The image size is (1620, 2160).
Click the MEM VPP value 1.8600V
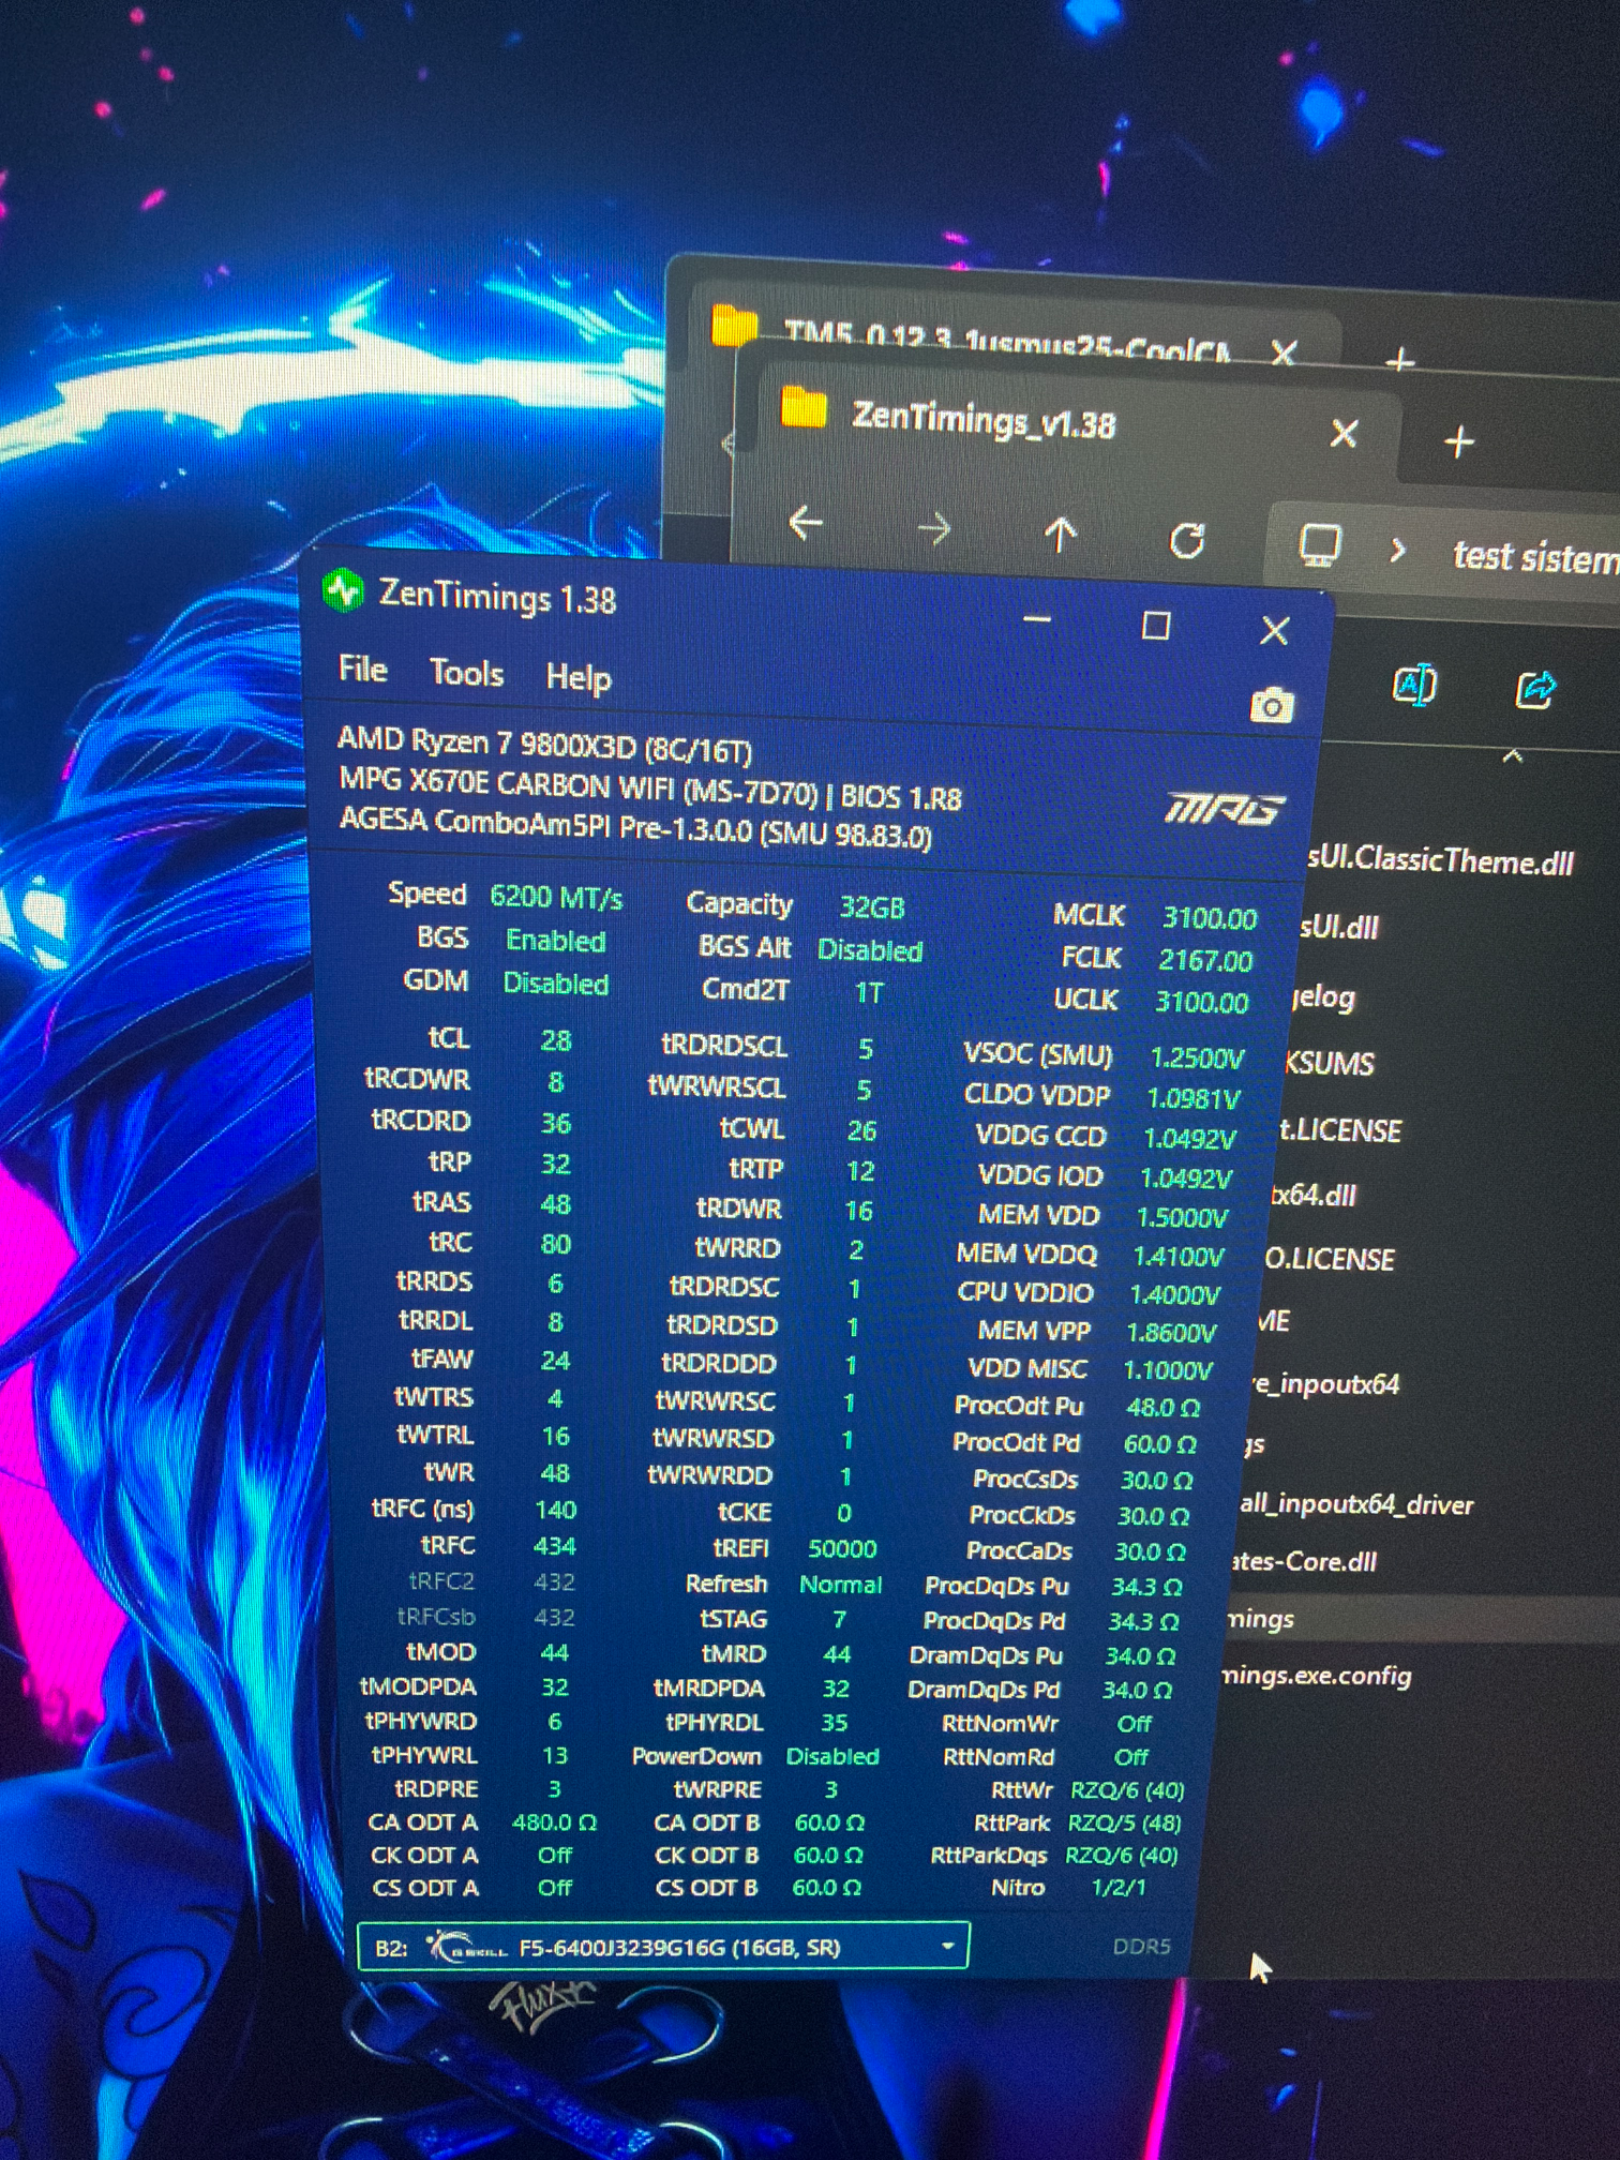point(1170,1333)
